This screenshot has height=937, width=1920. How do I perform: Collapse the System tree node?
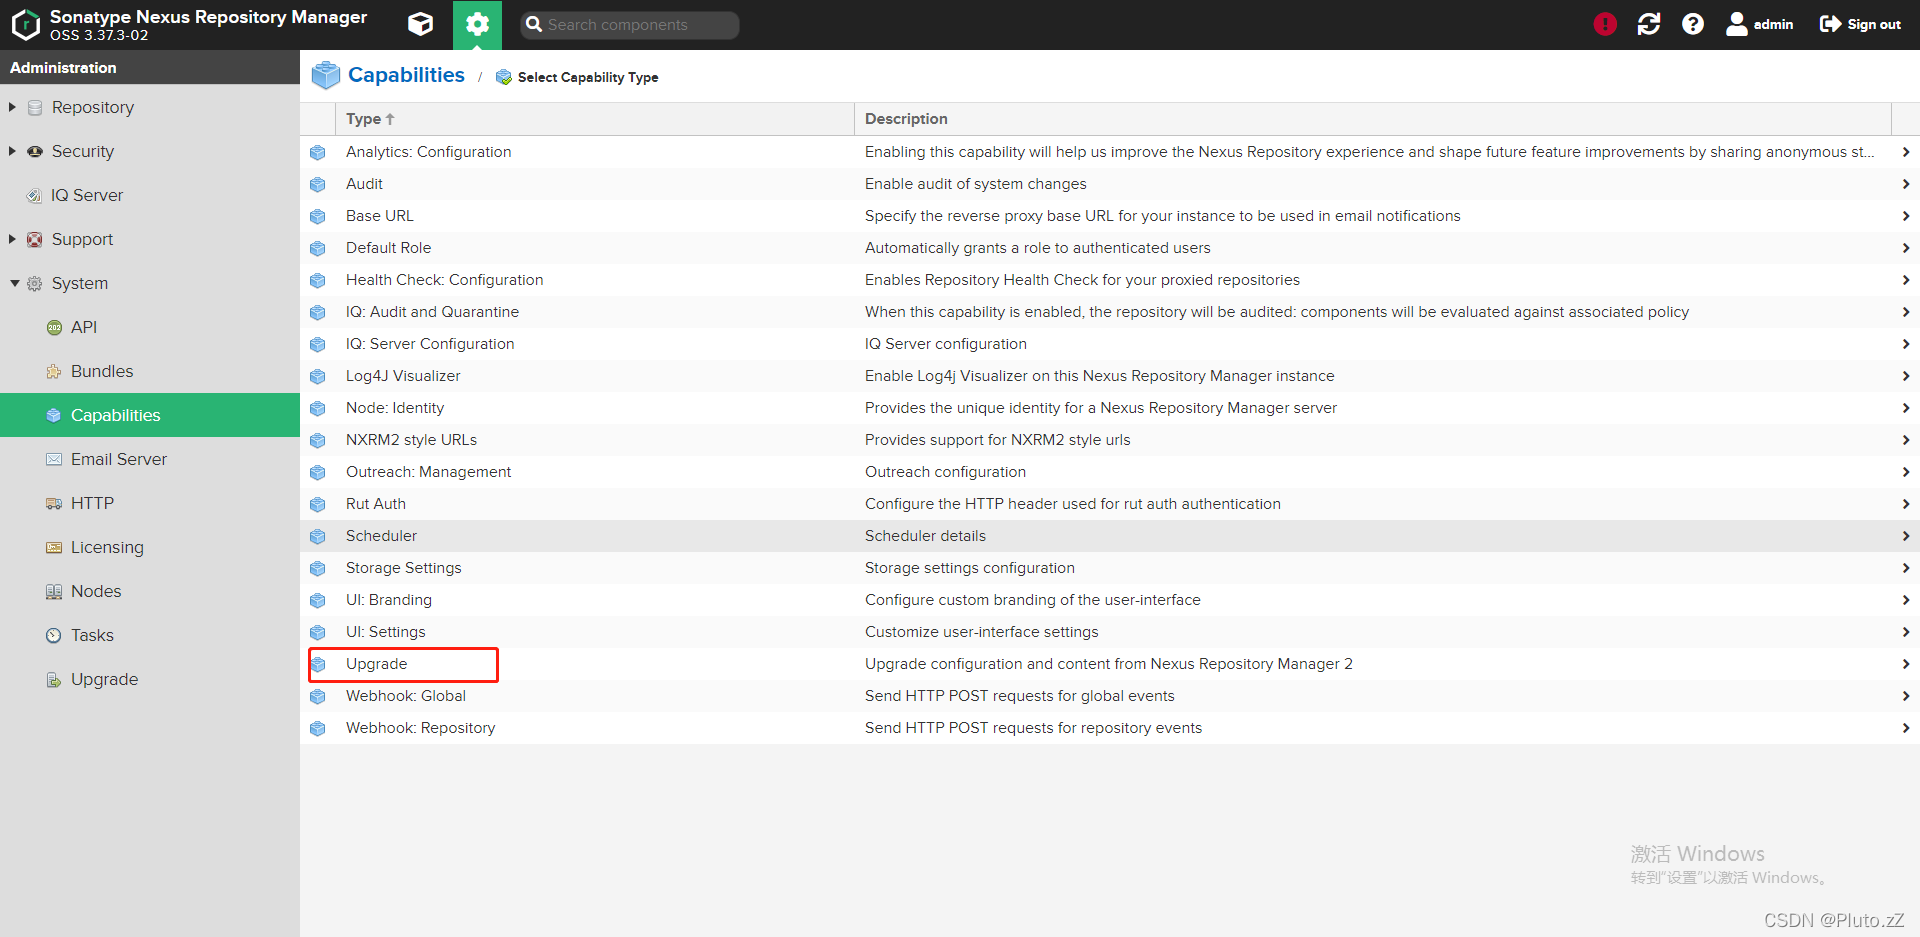pos(15,283)
